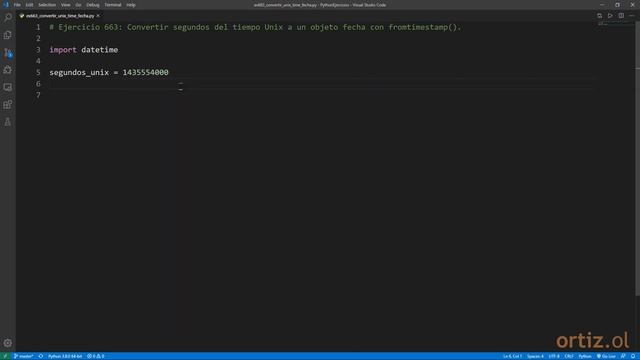The width and height of the screenshot is (640, 360).
Task: Click line number 5 in the gutter
Action: [x=38, y=72]
